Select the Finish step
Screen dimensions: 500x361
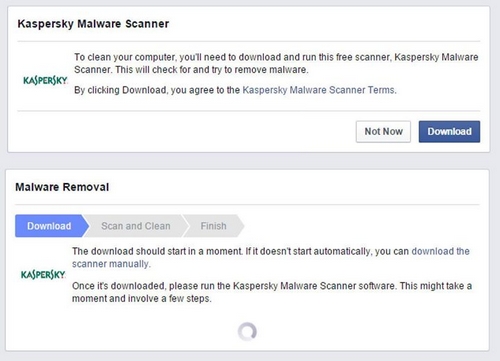pos(213,226)
